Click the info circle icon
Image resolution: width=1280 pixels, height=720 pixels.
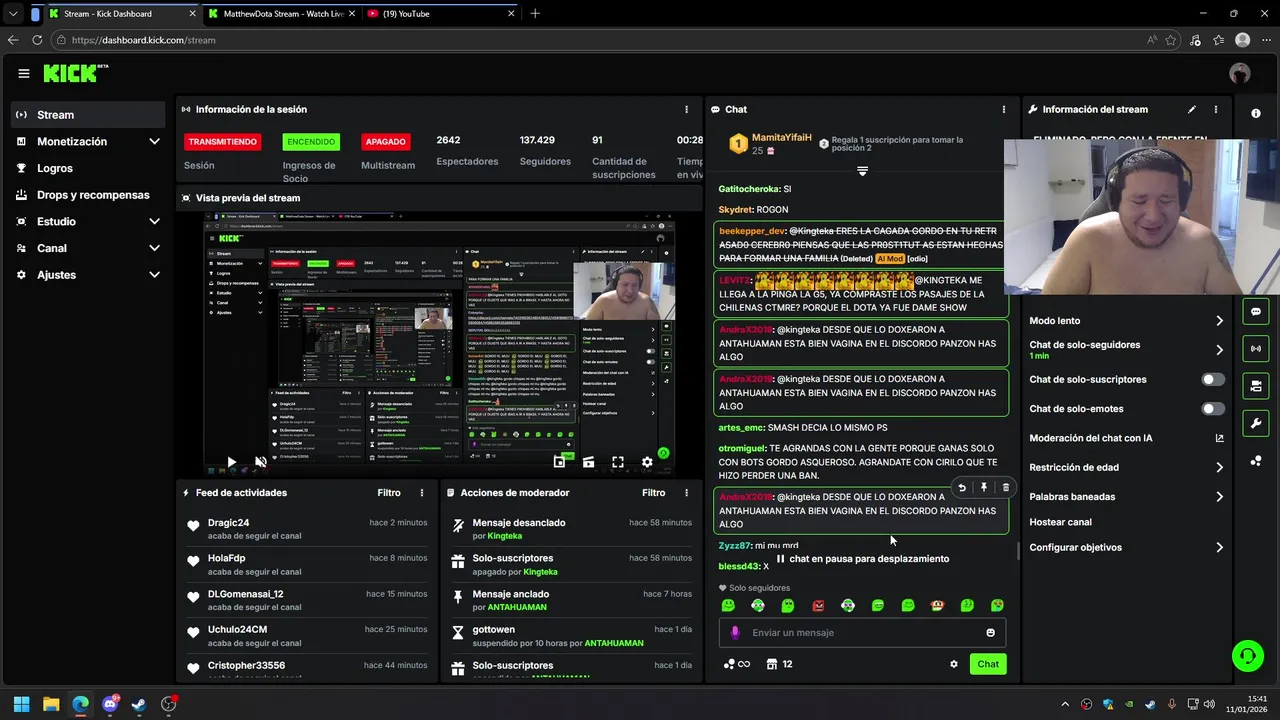coord(1256,113)
